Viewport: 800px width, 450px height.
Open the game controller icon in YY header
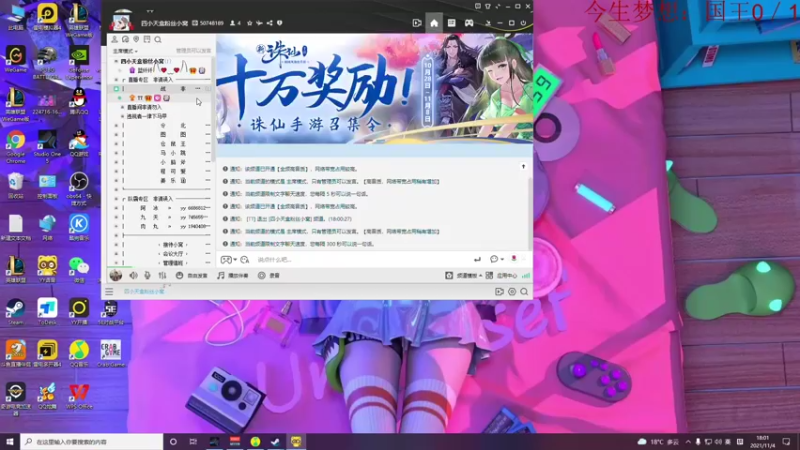[x=469, y=23]
